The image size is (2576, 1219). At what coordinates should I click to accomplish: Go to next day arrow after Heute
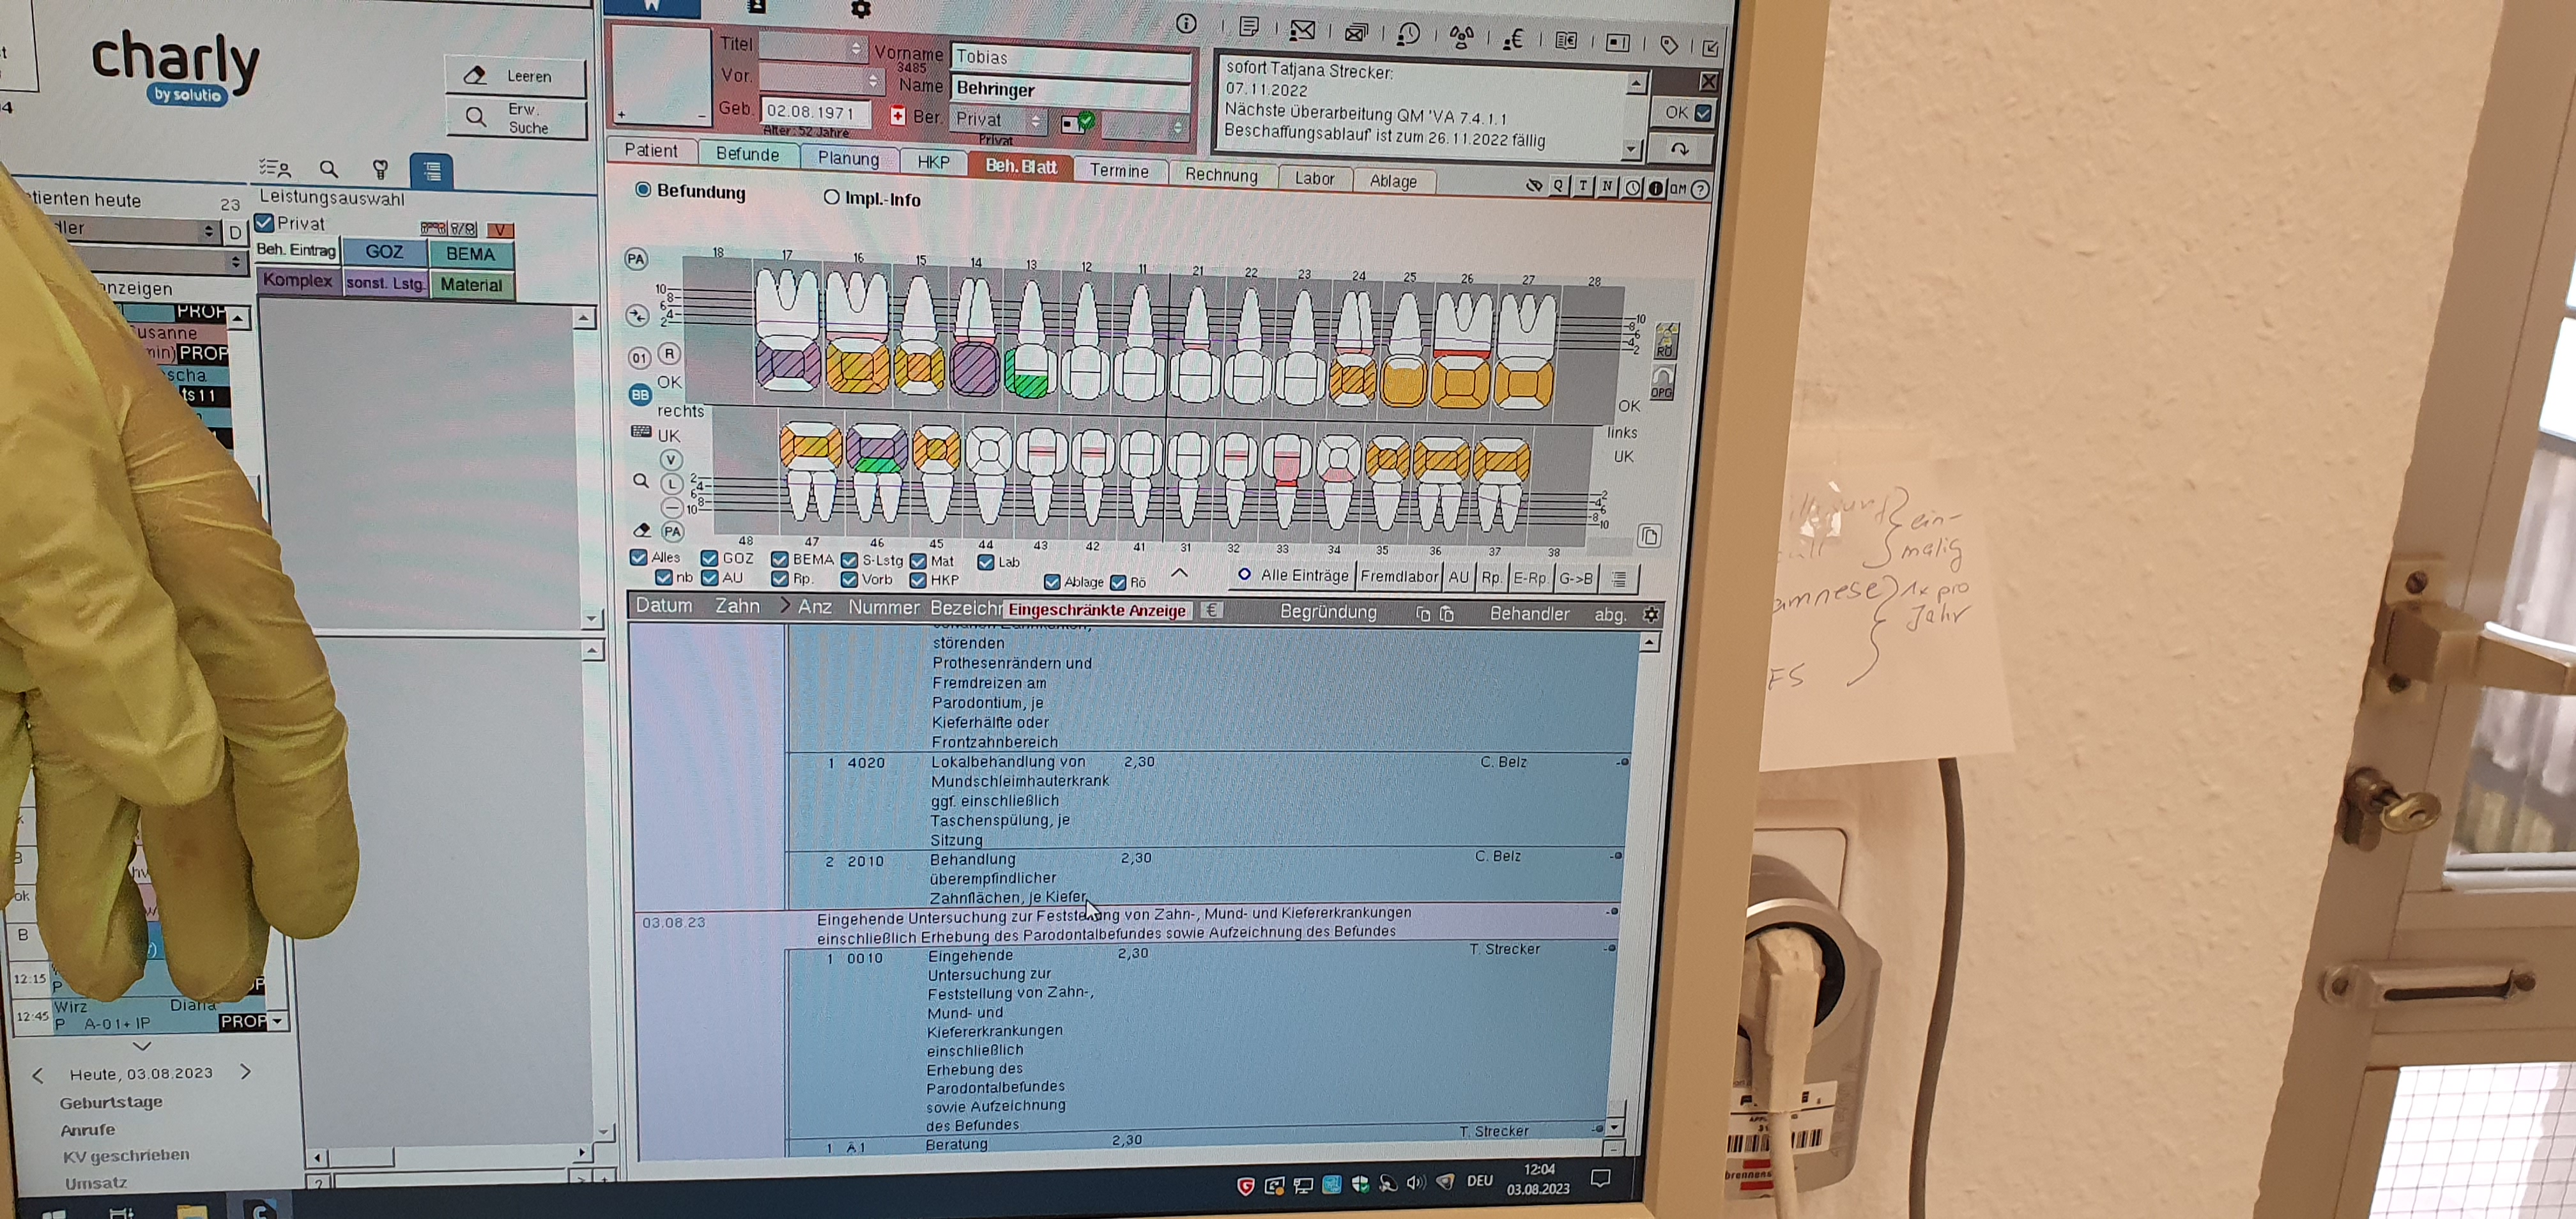click(246, 1072)
